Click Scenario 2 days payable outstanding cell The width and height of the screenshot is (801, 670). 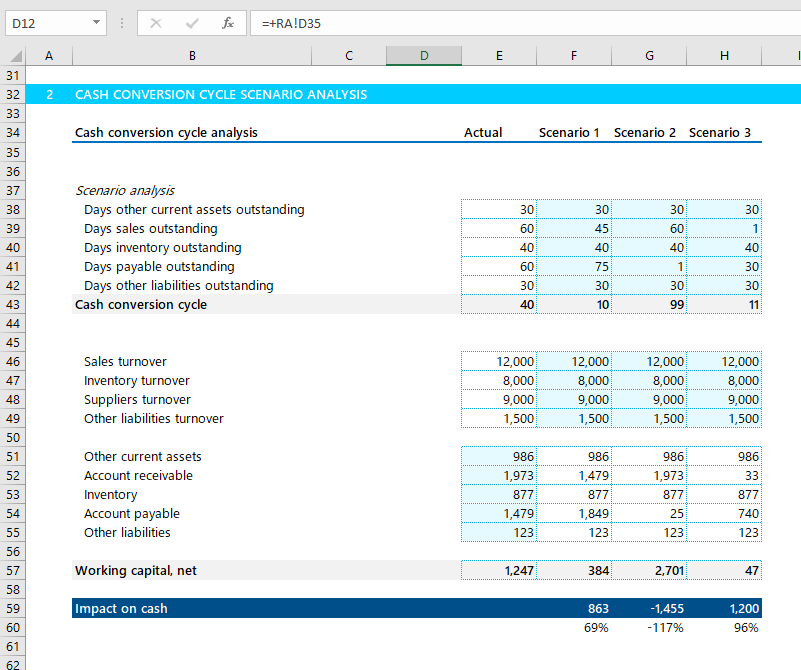649,267
